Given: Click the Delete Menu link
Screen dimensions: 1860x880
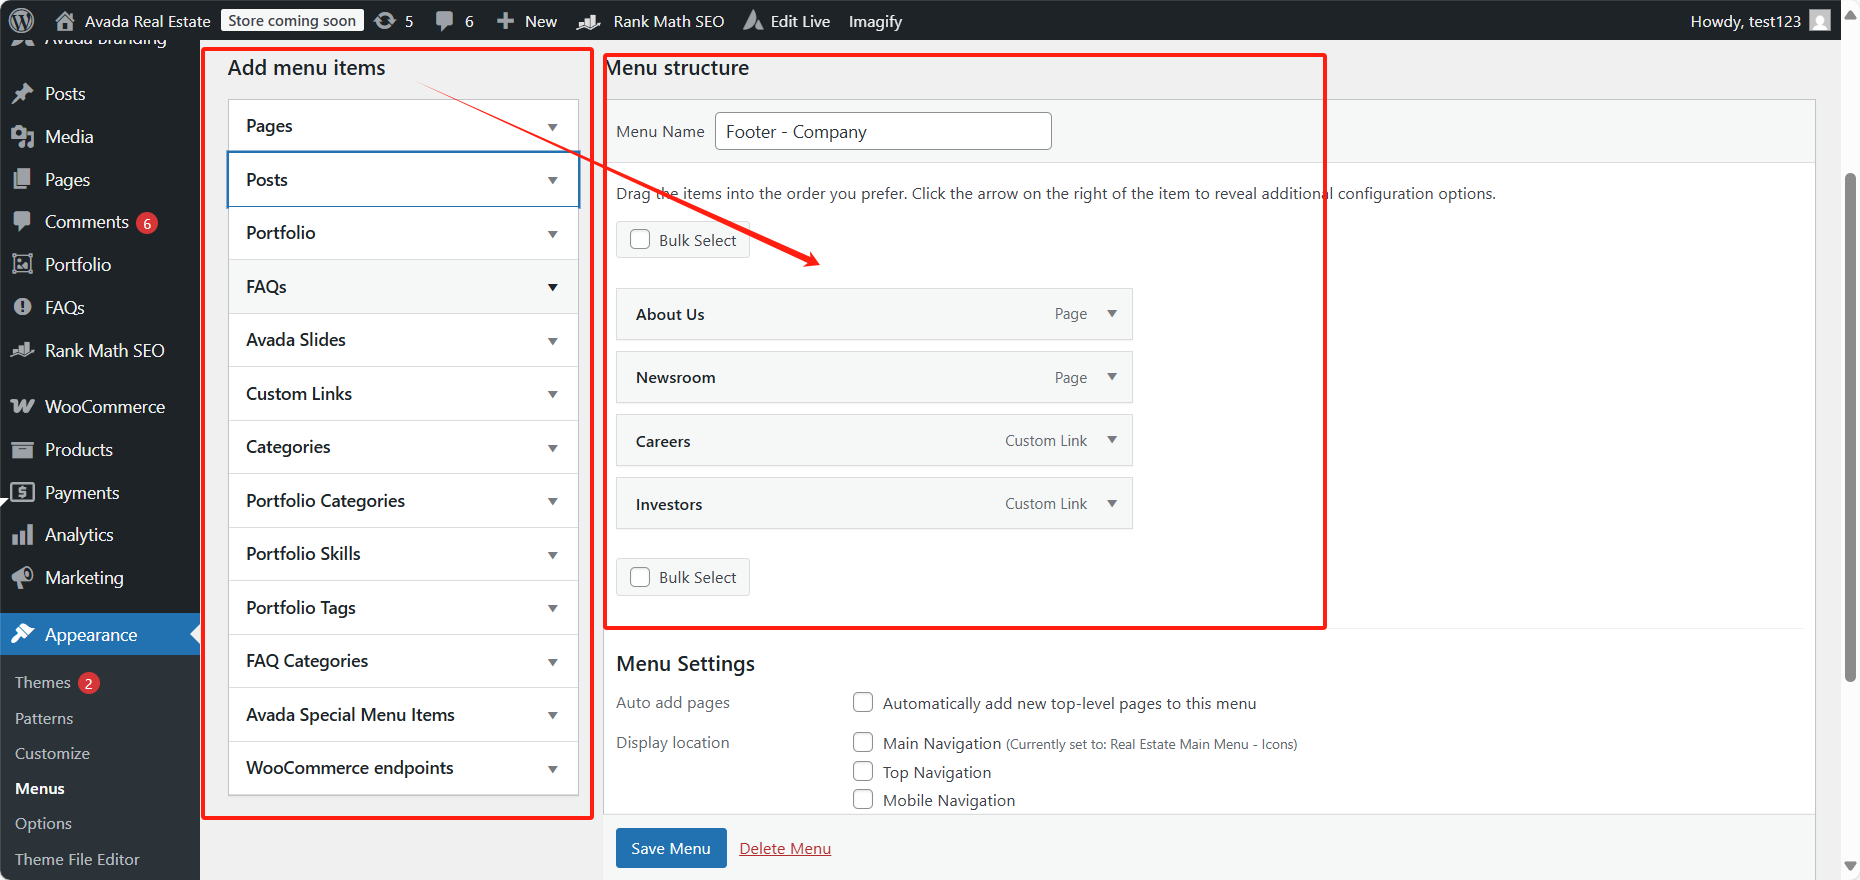Looking at the screenshot, I should pos(785,849).
